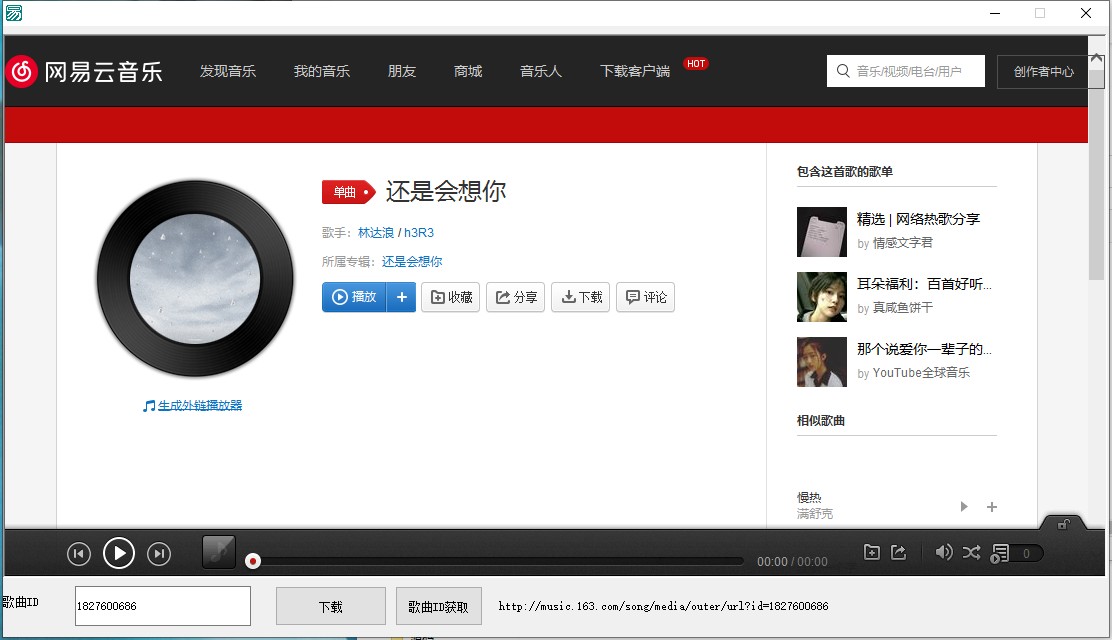Open playlist 那个说爱你一辈子的...
Viewport: 1112px width, 640px height.
(924, 348)
